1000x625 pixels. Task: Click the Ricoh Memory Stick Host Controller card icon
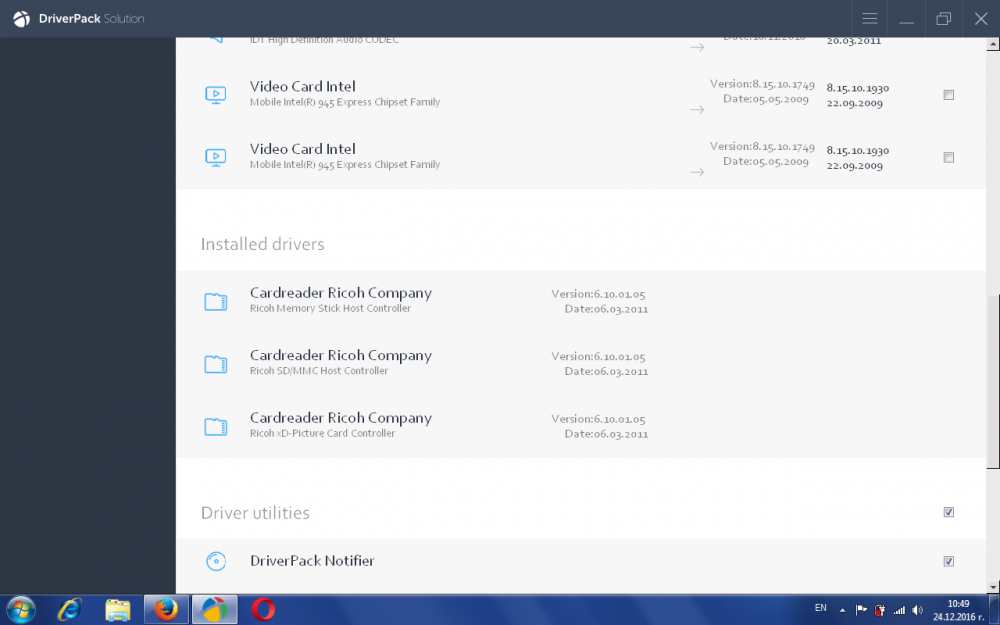216,301
